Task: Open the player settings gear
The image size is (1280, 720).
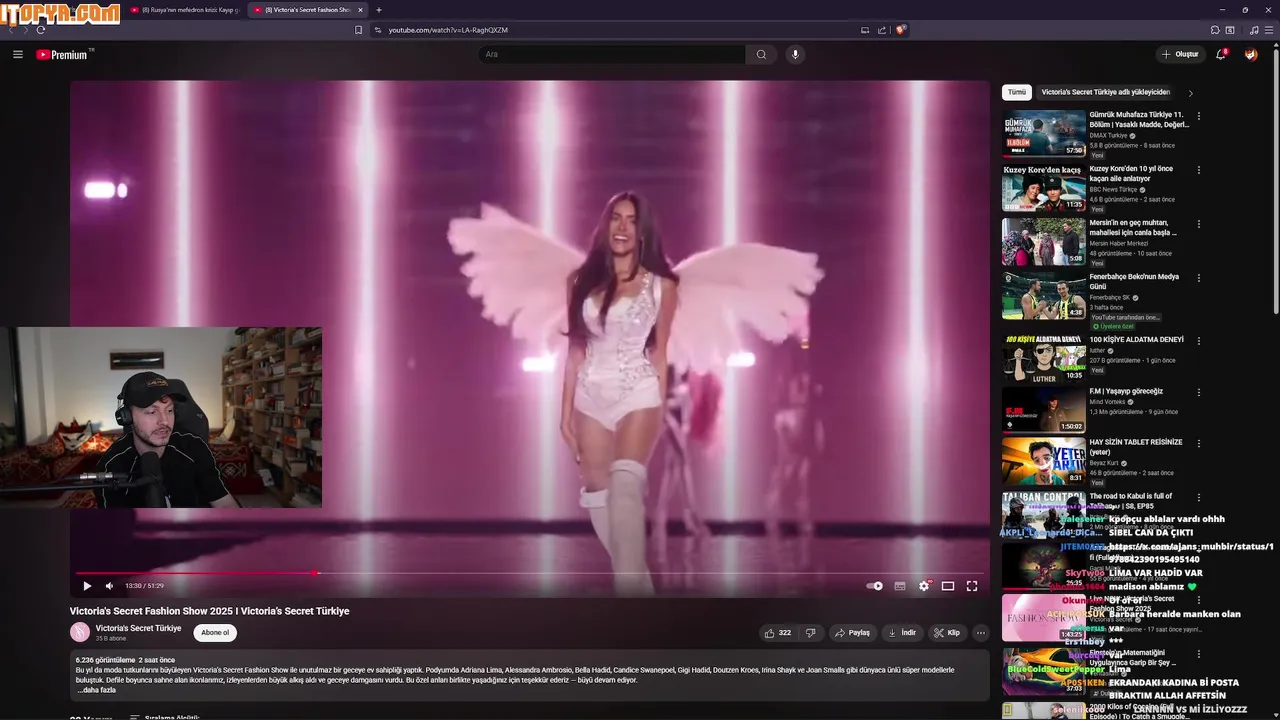Action: (x=924, y=586)
